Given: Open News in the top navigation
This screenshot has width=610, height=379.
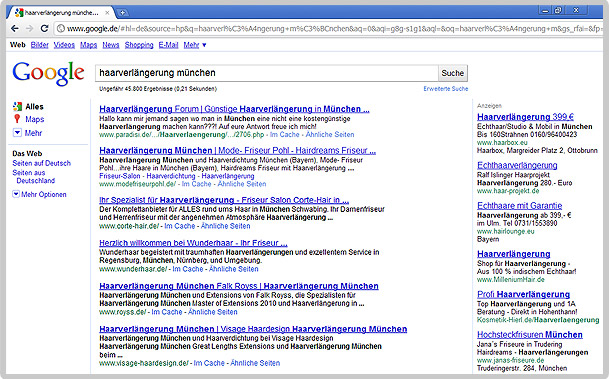Looking at the screenshot, I should click(x=111, y=45).
